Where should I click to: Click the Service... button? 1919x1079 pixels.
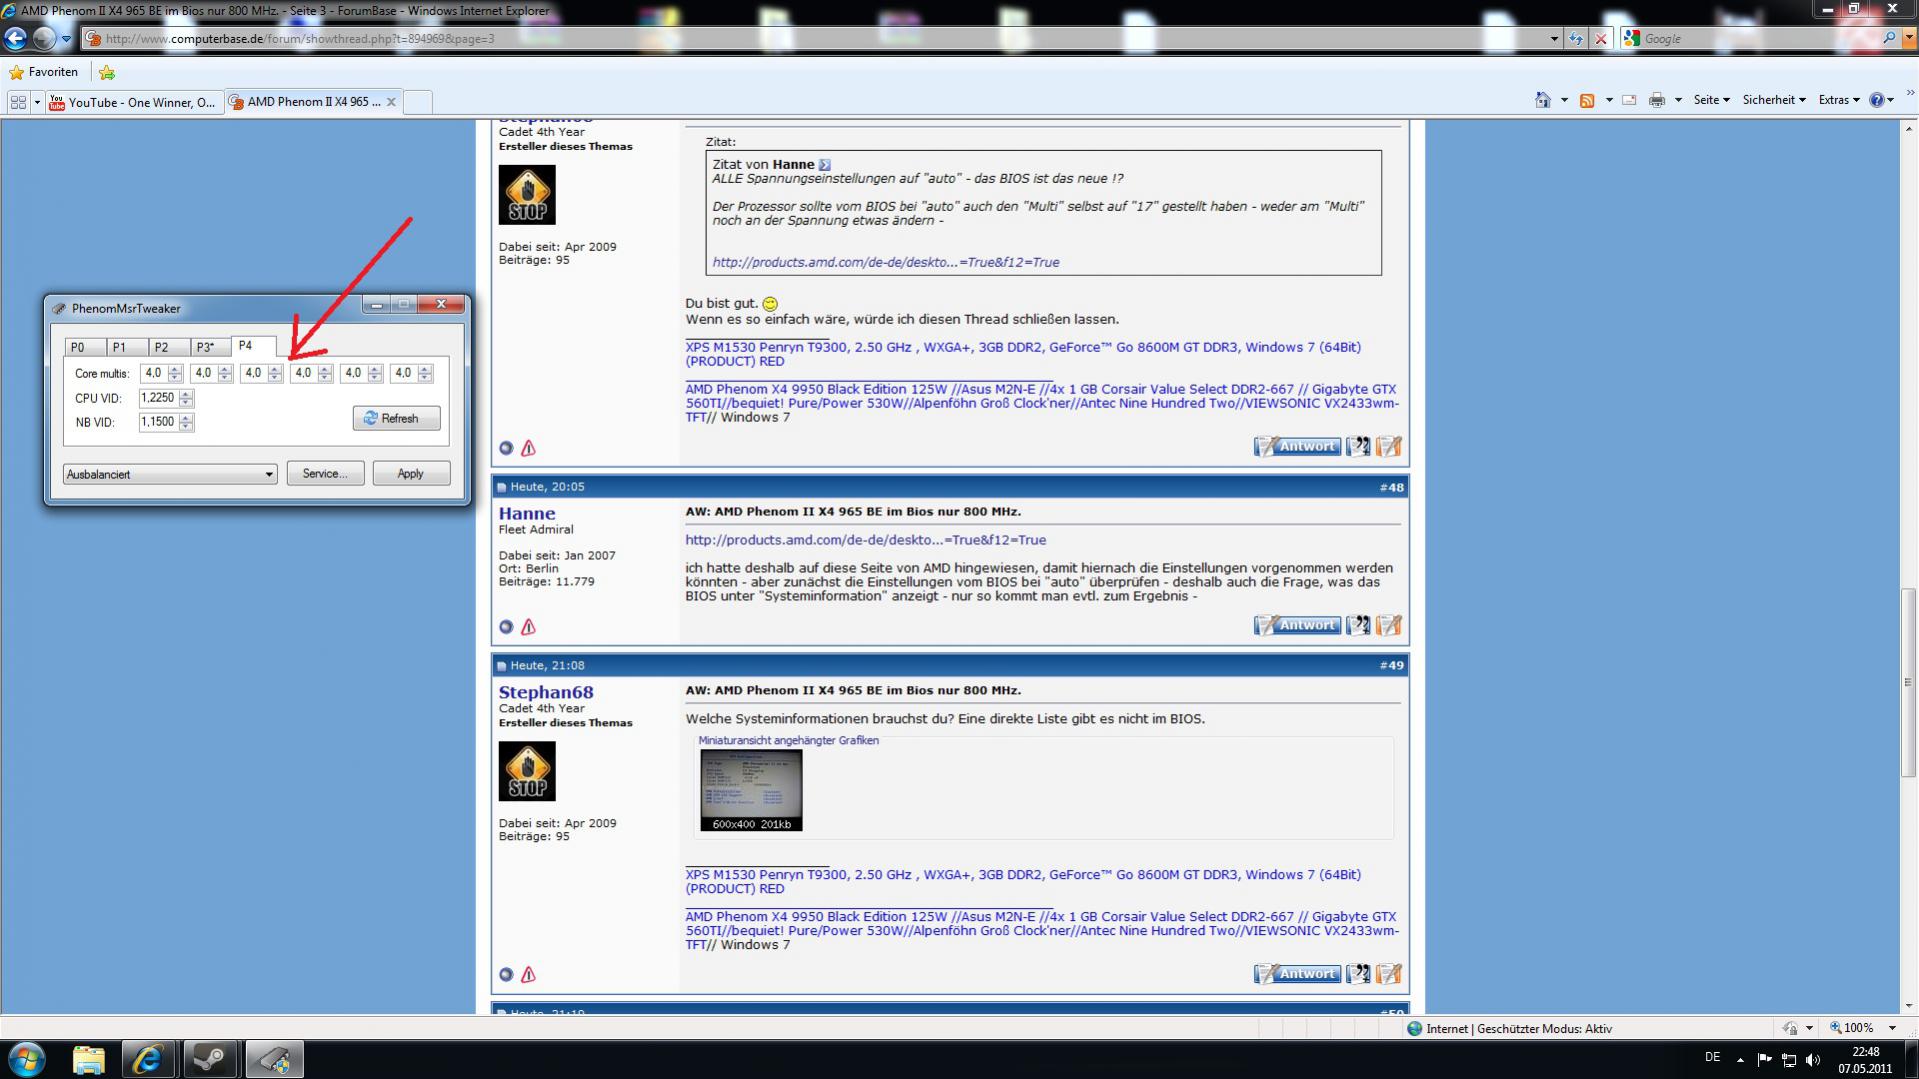click(324, 474)
